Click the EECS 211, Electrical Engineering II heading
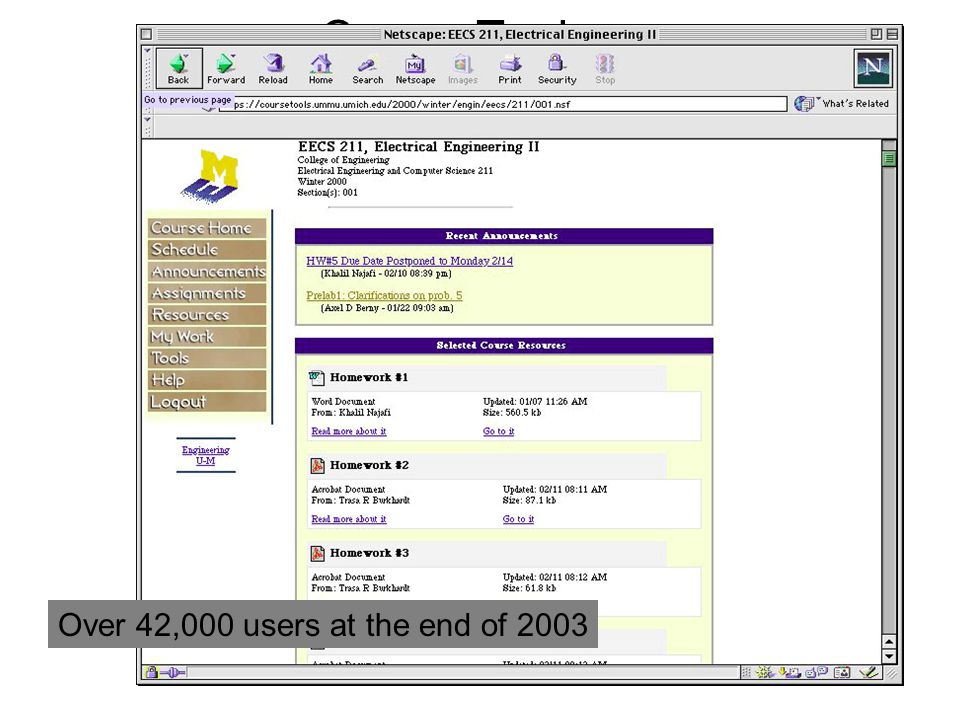This screenshot has width=960, height=720. point(418,147)
